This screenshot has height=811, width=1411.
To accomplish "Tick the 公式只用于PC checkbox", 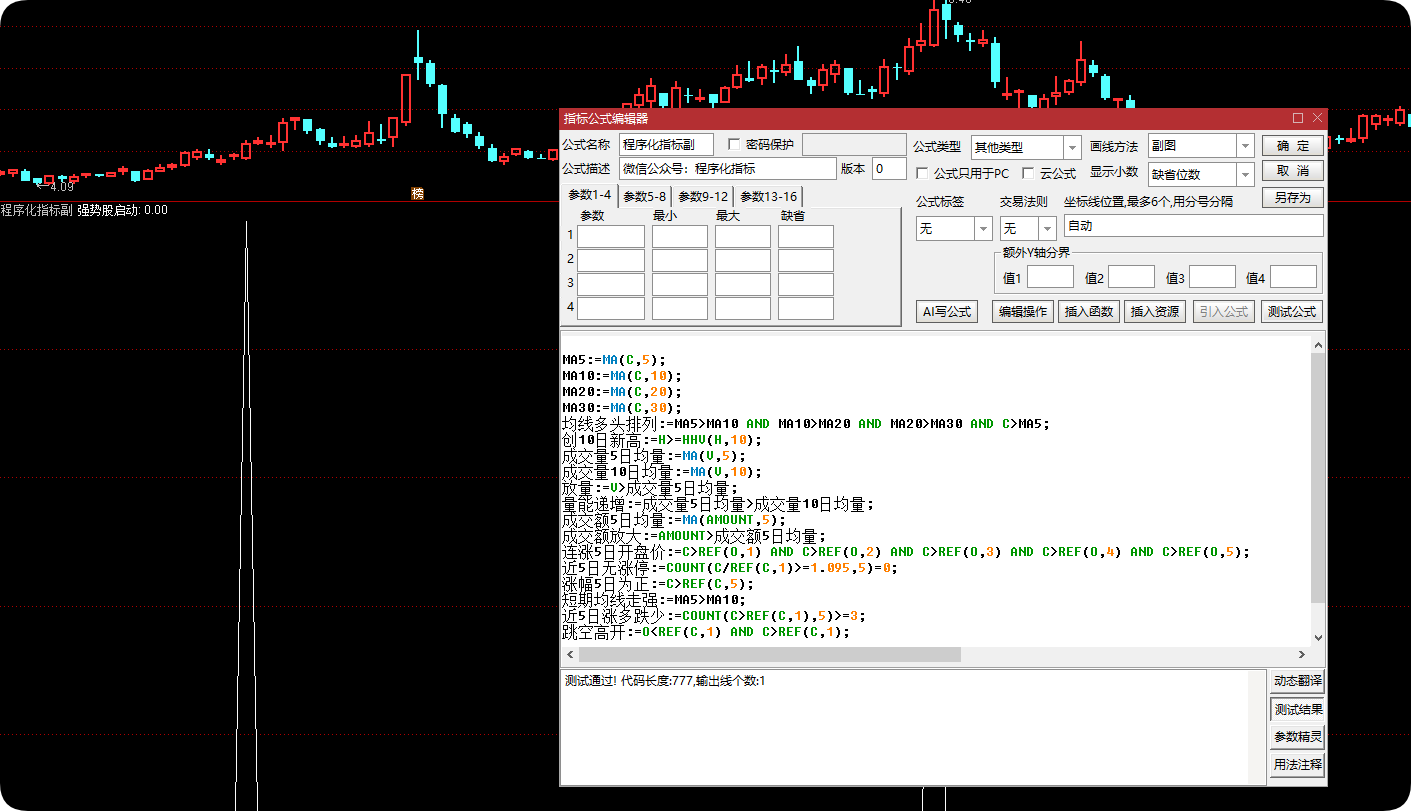I will 923,173.
